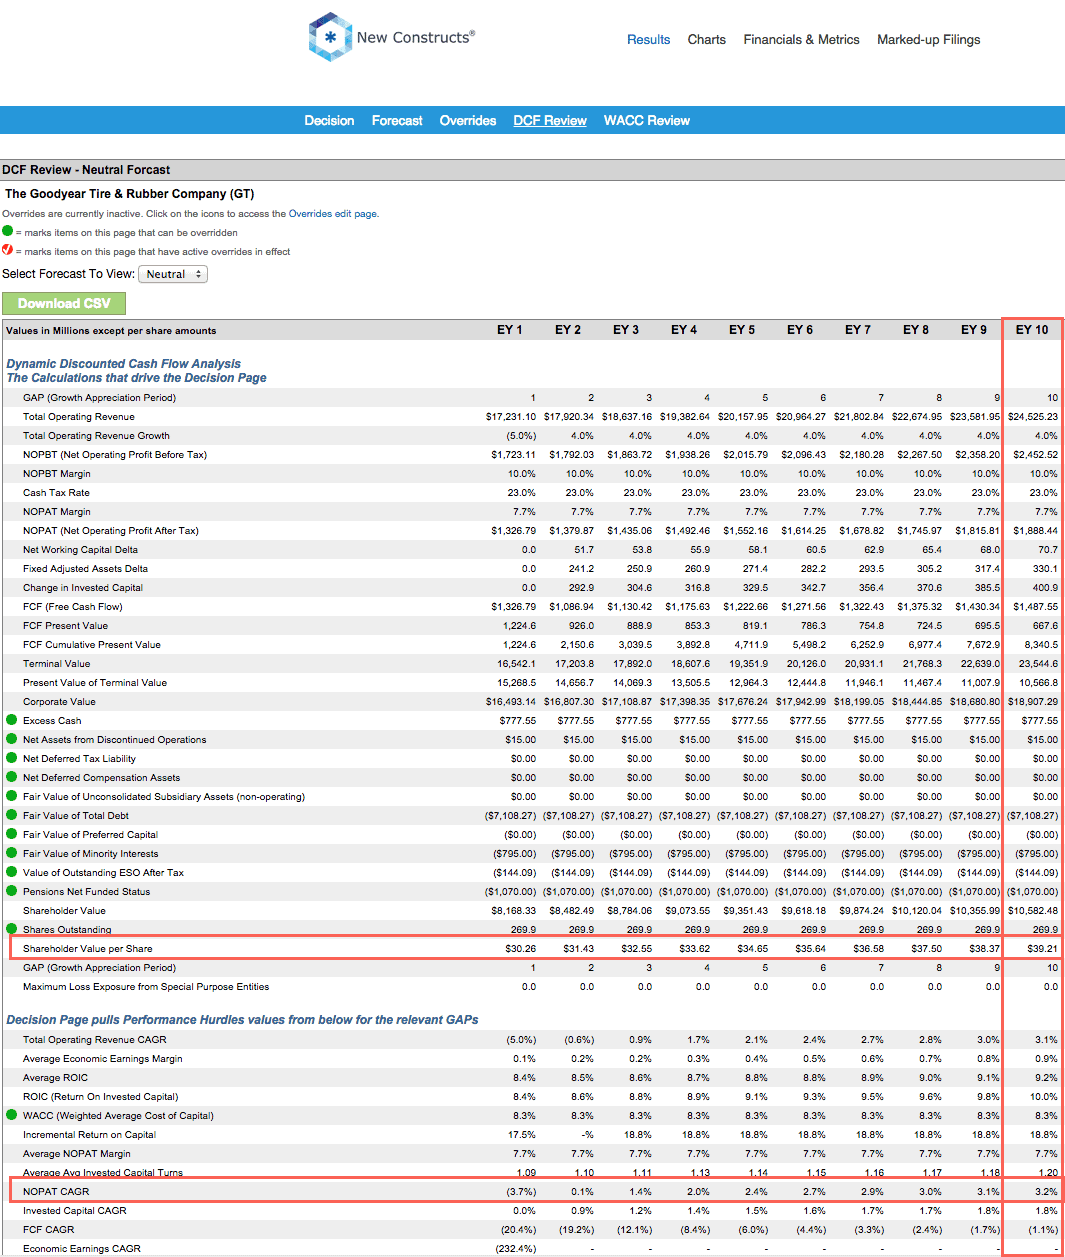The image size is (1065, 1257).
Task: Click Incremental Return on Capital value 17.5%
Action: coord(522,1135)
